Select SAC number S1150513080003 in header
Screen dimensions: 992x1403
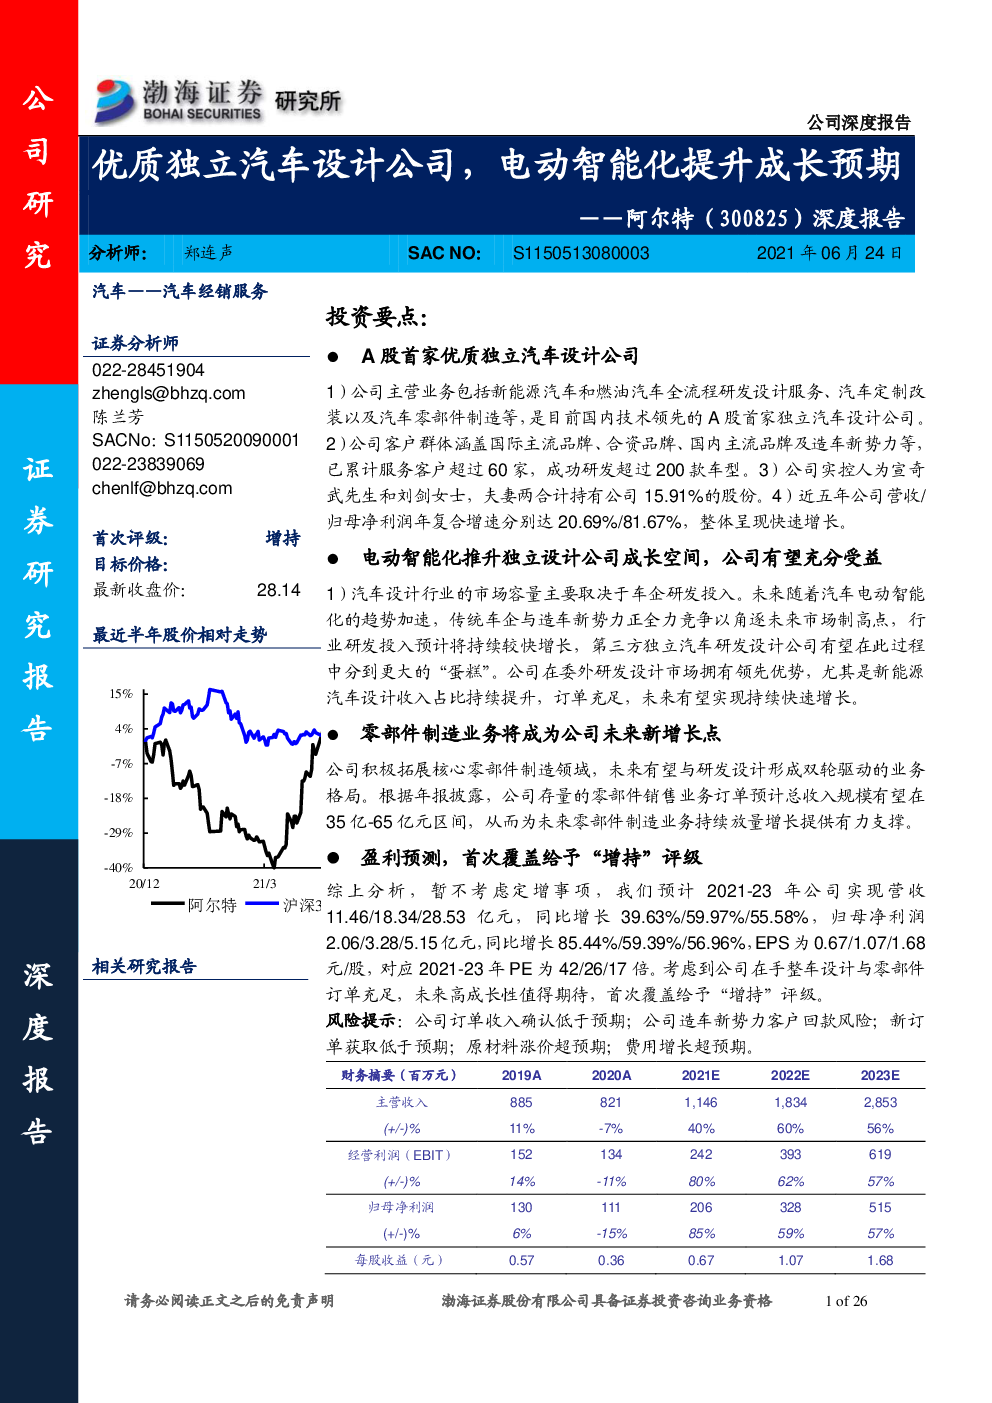[581, 254]
